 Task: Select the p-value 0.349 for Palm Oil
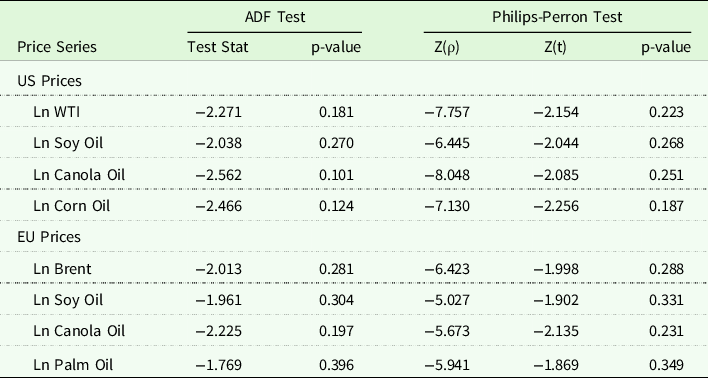[x=666, y=364]
